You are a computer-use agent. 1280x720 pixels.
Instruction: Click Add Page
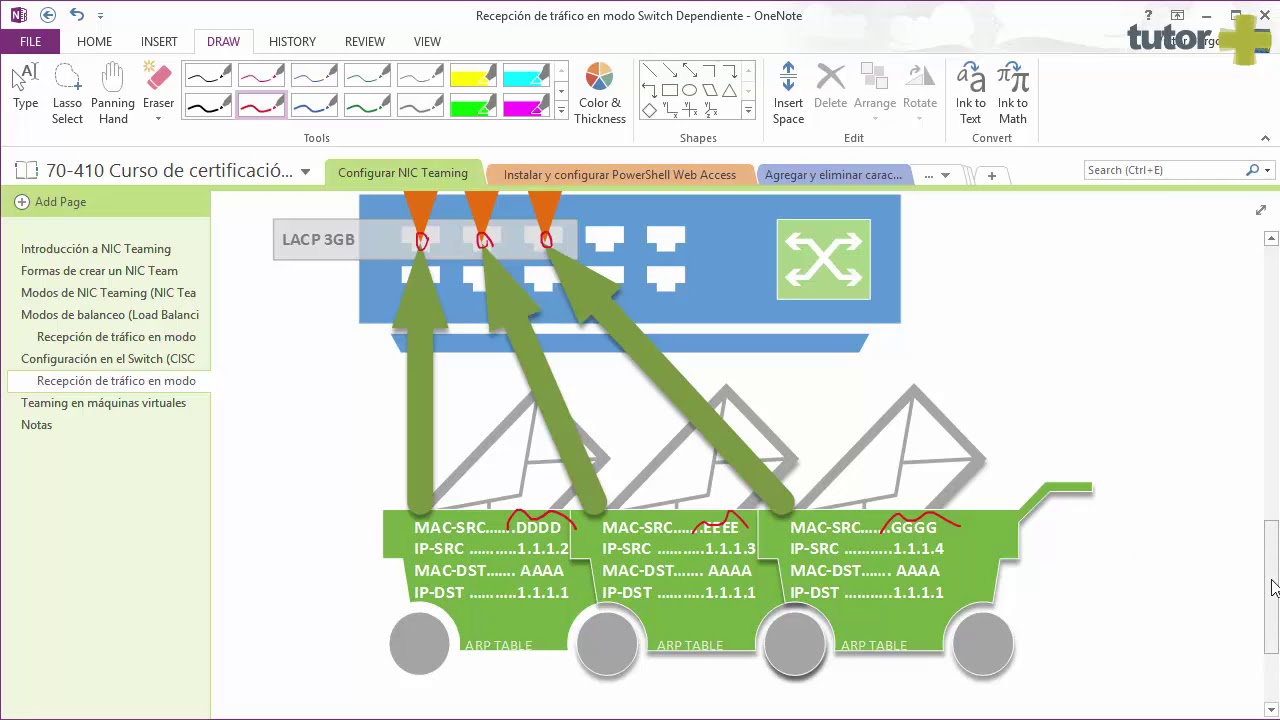51,202
